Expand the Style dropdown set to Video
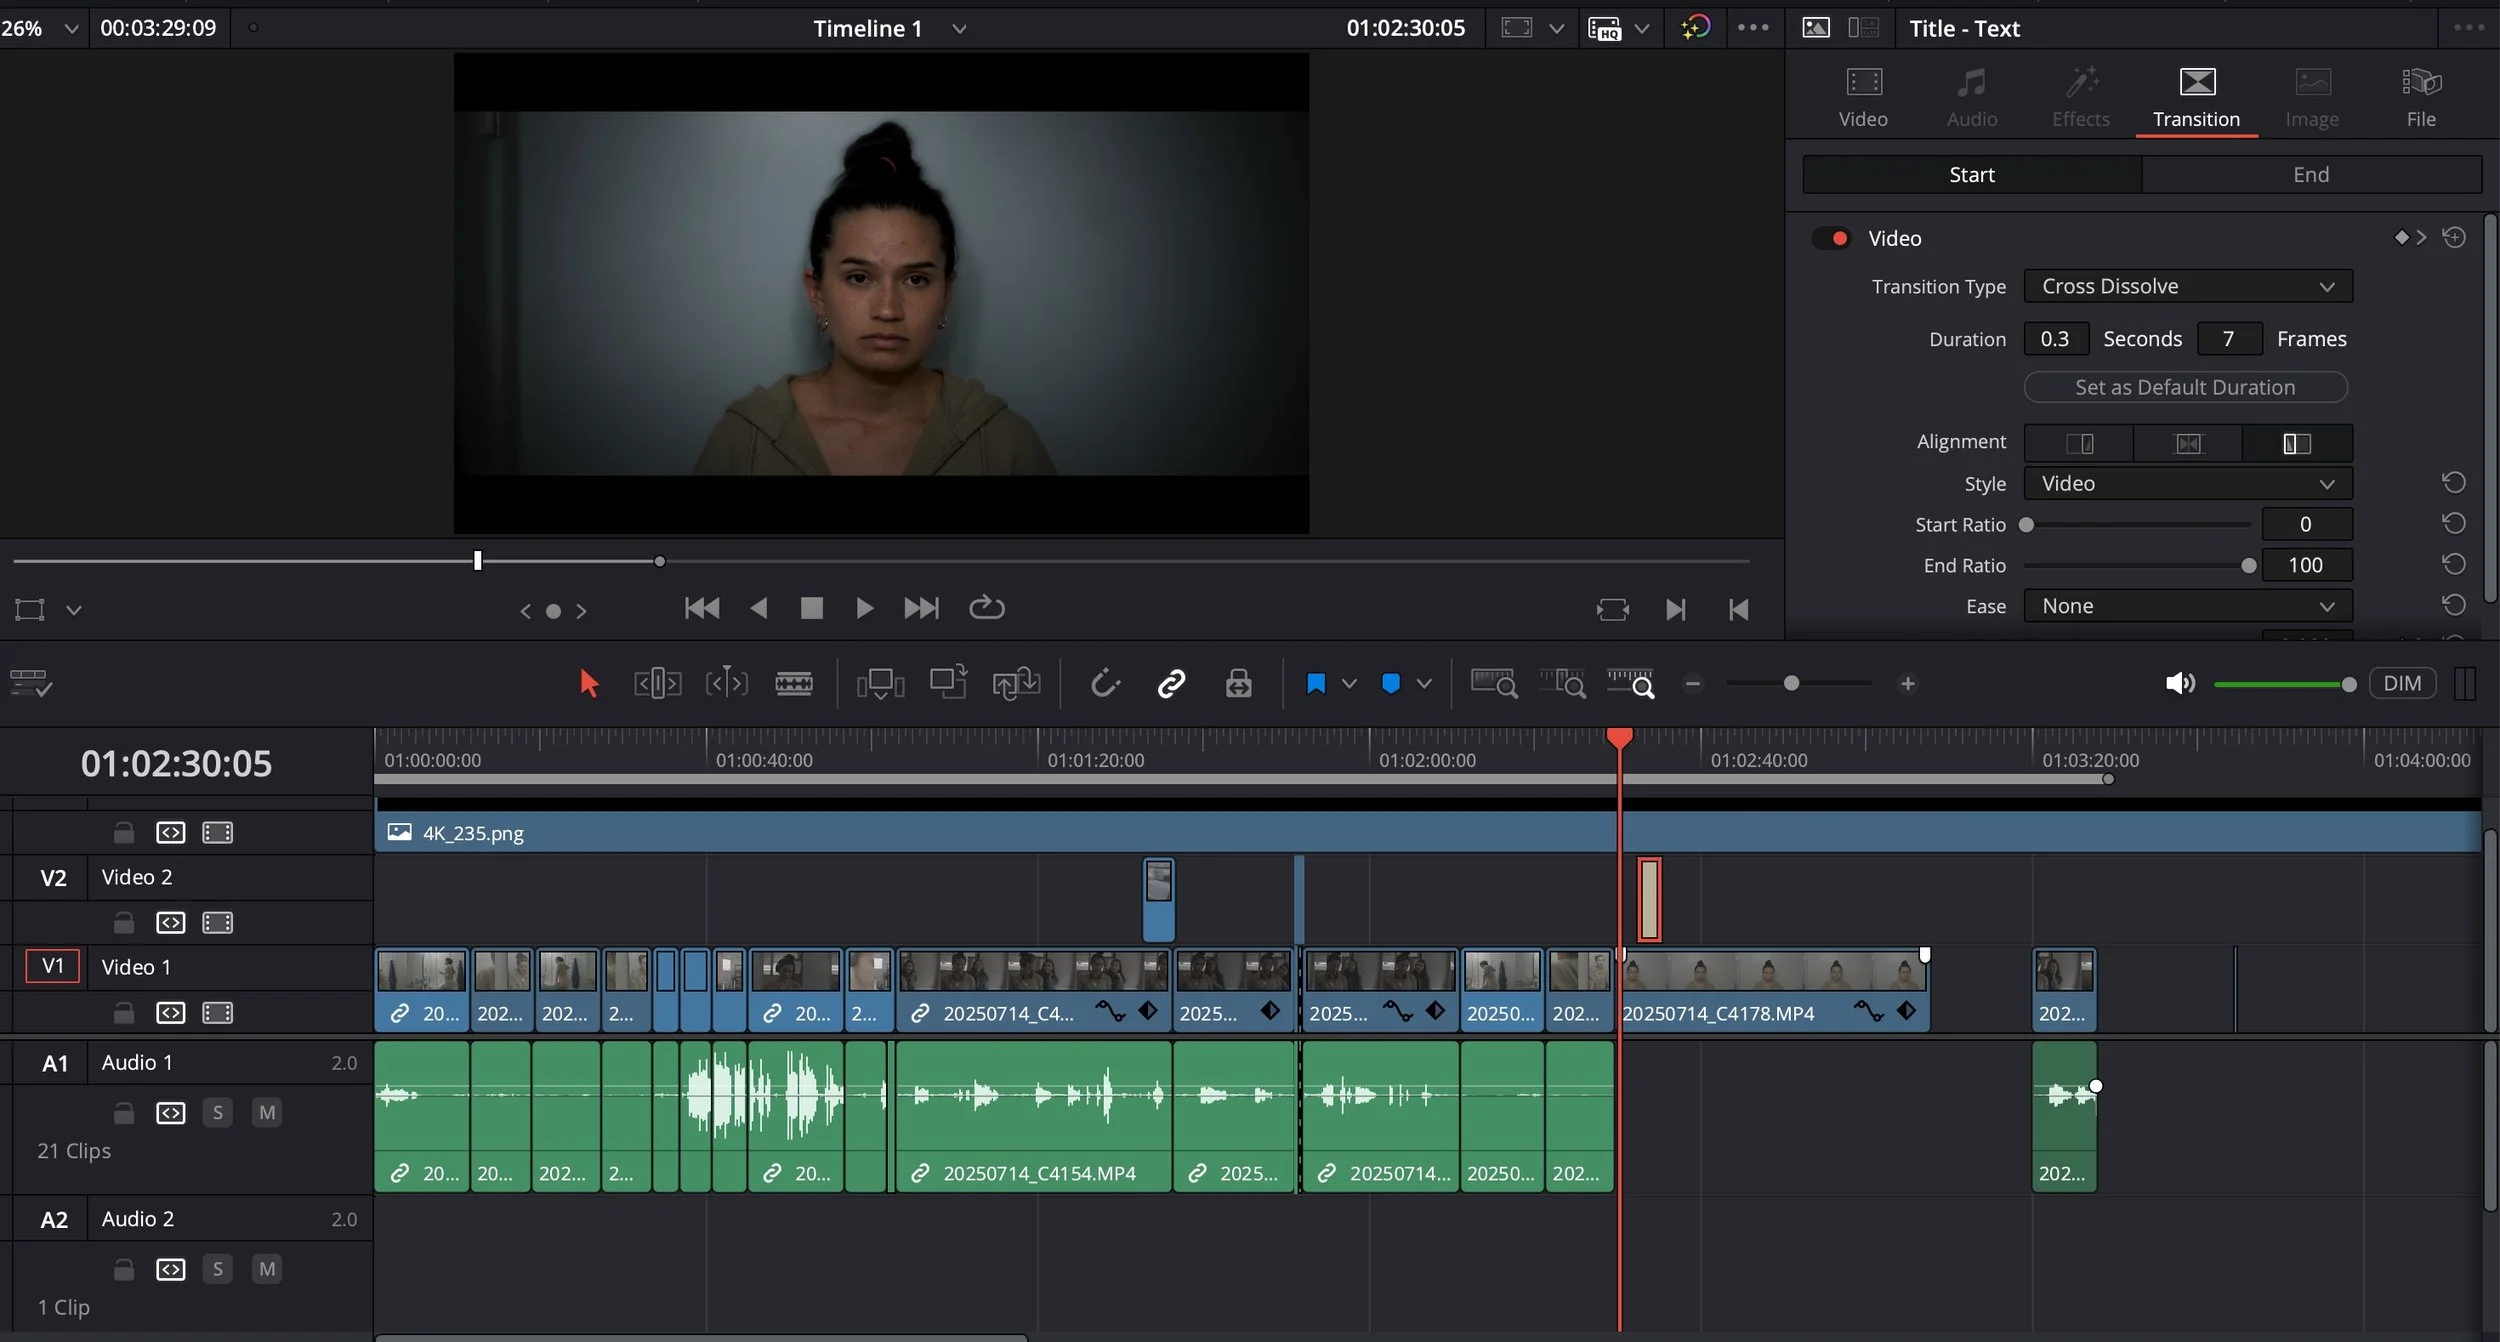Viewport: 2500px width, 1342px height. pyautogui.click(x=2187, y=484)
